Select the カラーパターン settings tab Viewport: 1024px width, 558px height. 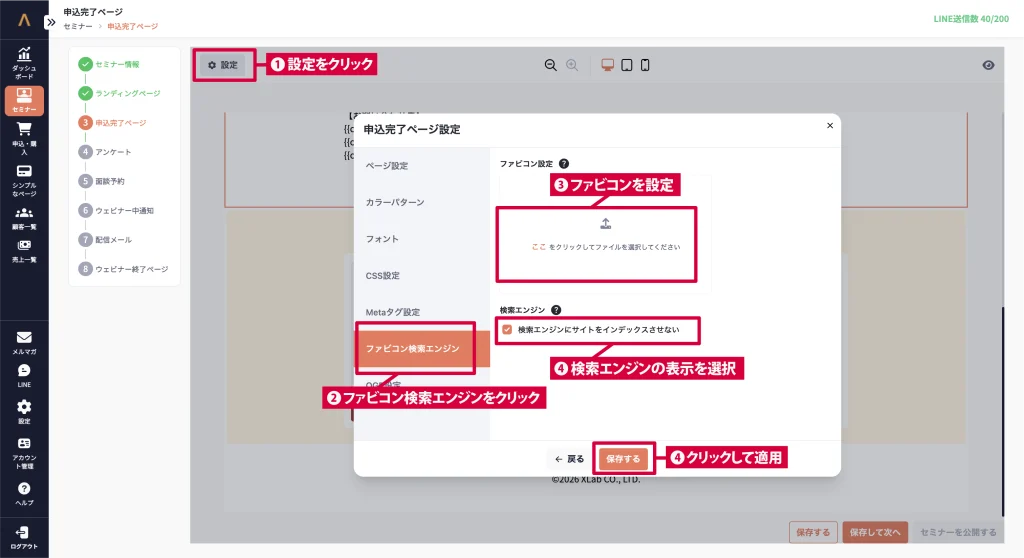(x=395, y=202)
